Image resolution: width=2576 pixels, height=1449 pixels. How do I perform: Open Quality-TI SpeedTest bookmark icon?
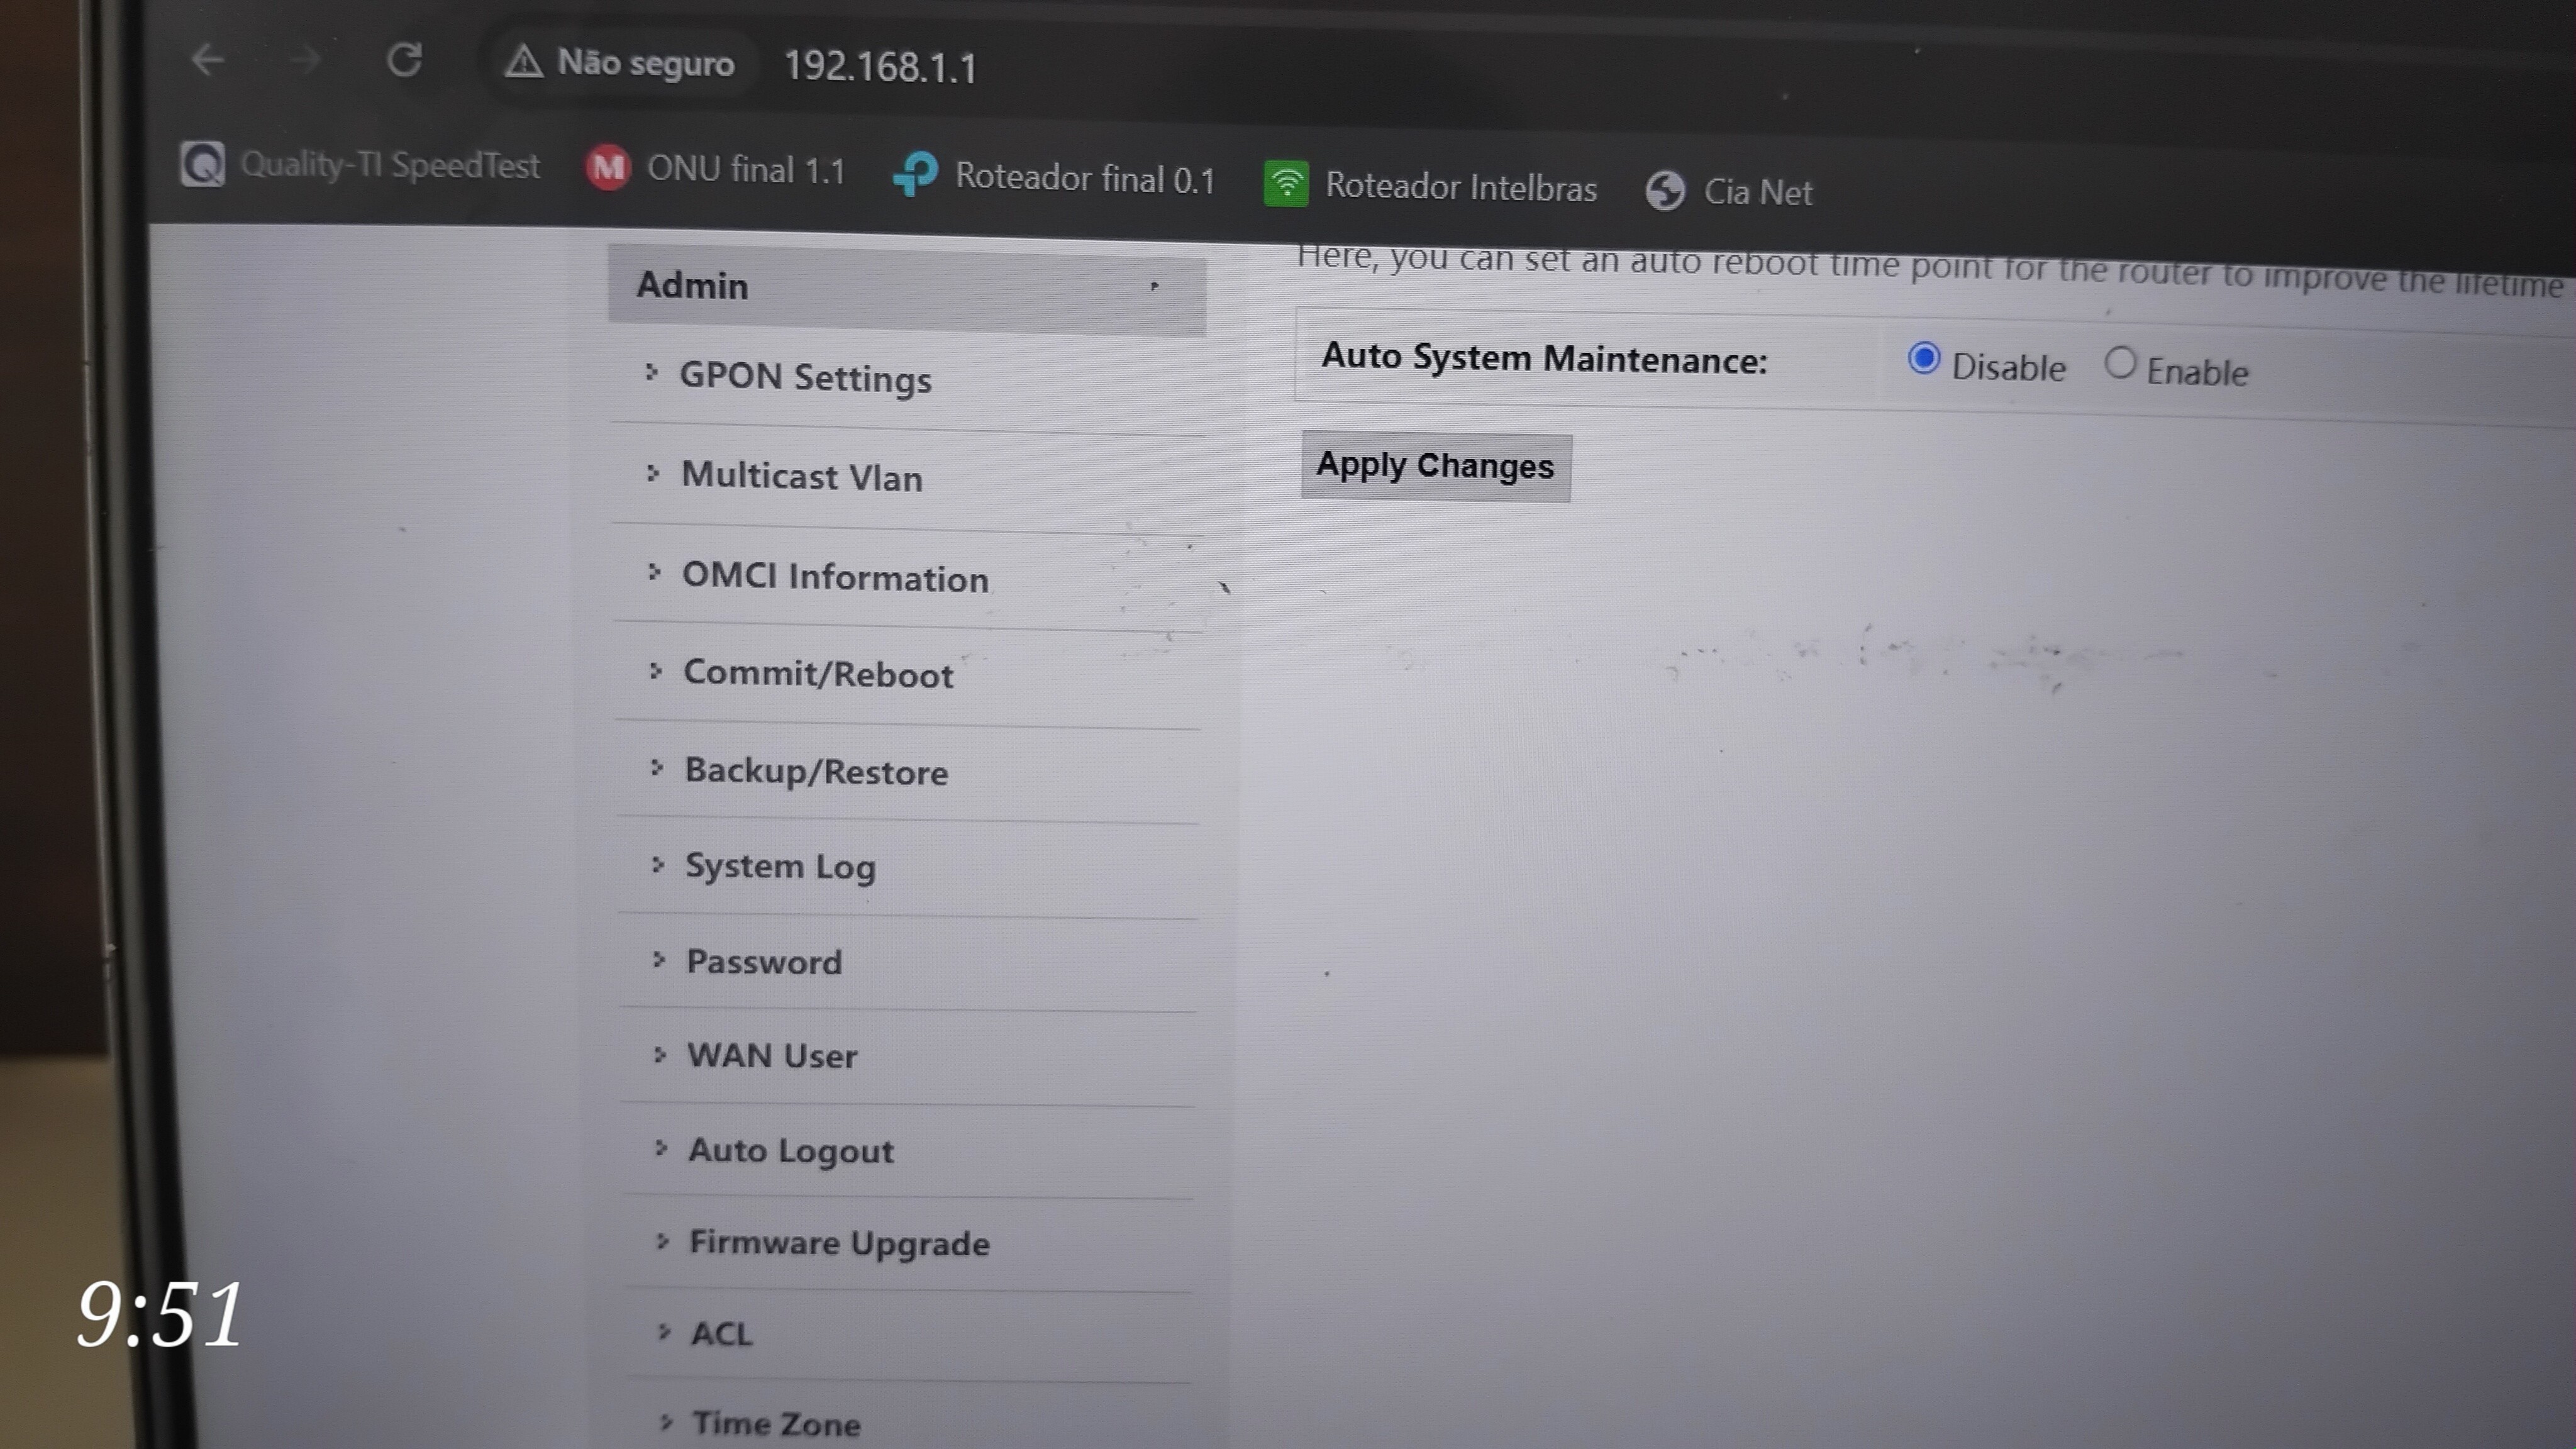[x=203, y=163]
